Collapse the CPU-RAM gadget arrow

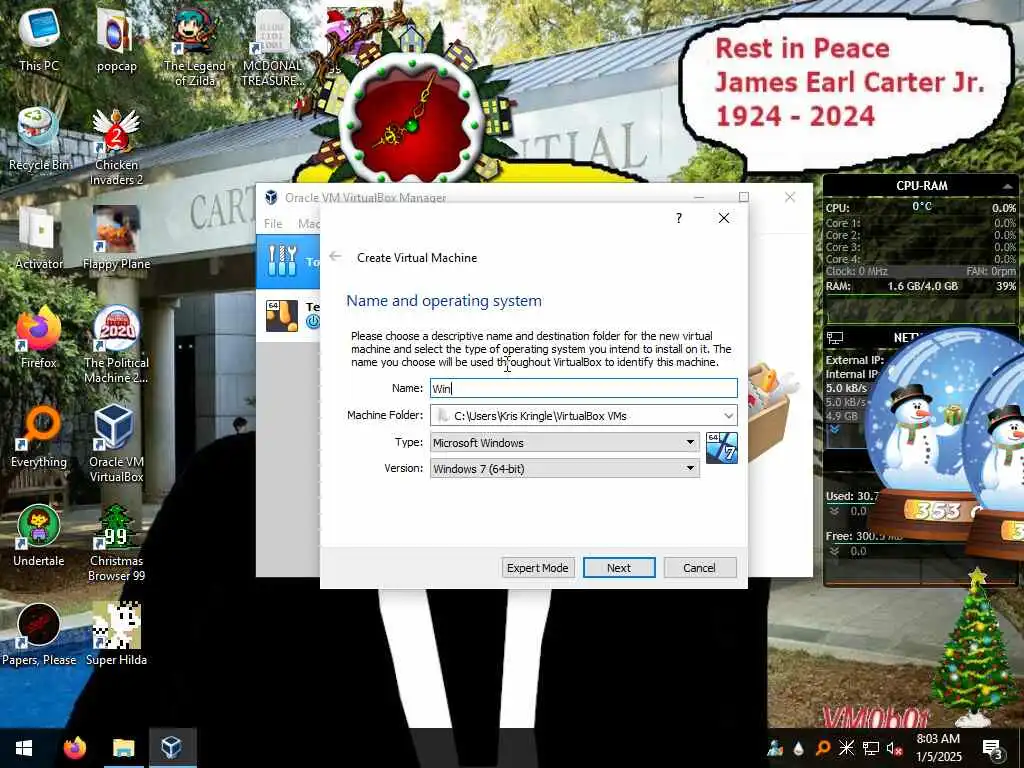[1006, 187]
